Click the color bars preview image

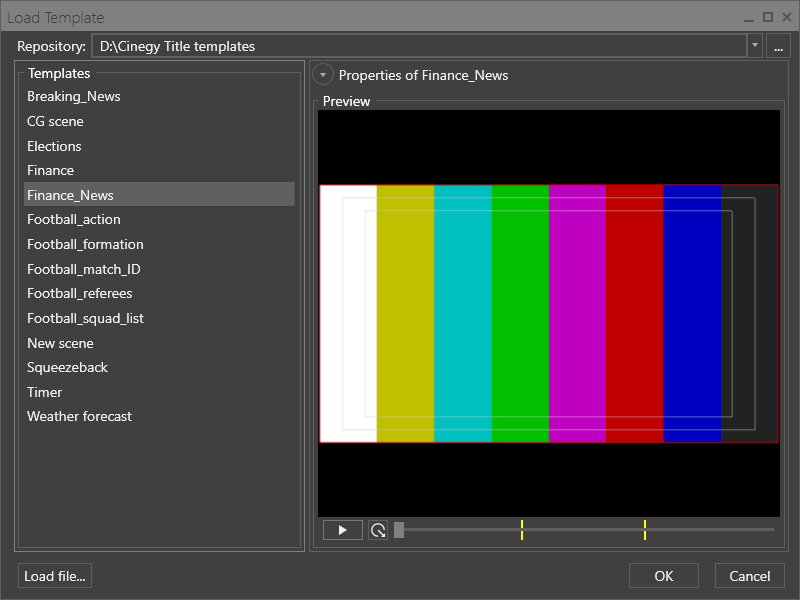click(548, 313)
